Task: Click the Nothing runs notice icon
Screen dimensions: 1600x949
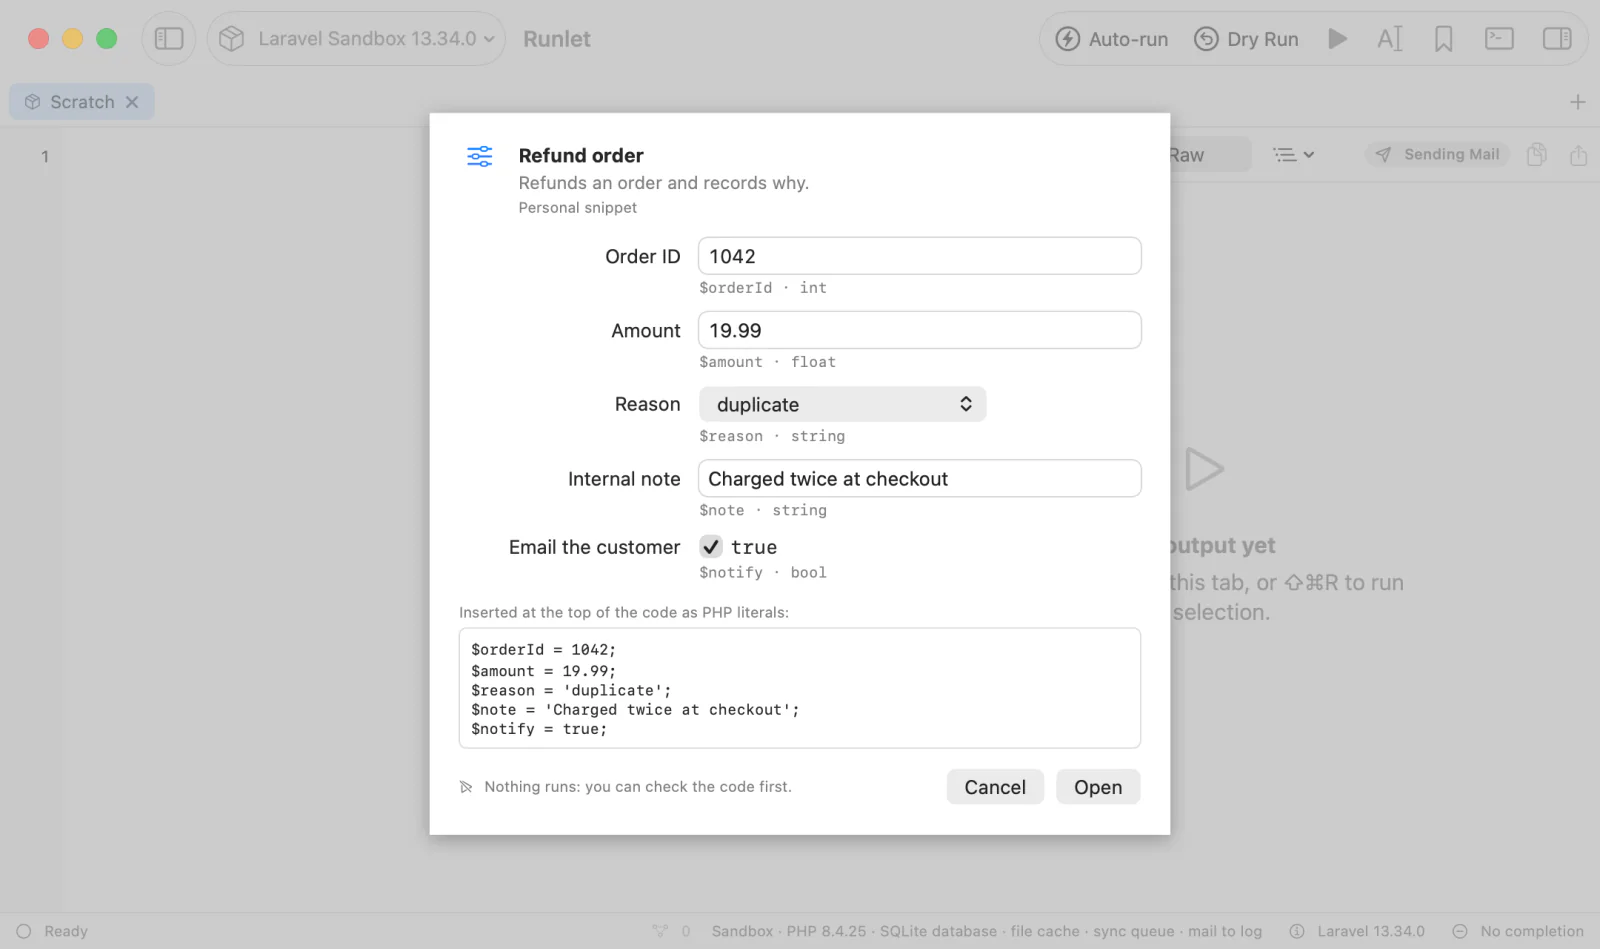Action: point(466,787)
